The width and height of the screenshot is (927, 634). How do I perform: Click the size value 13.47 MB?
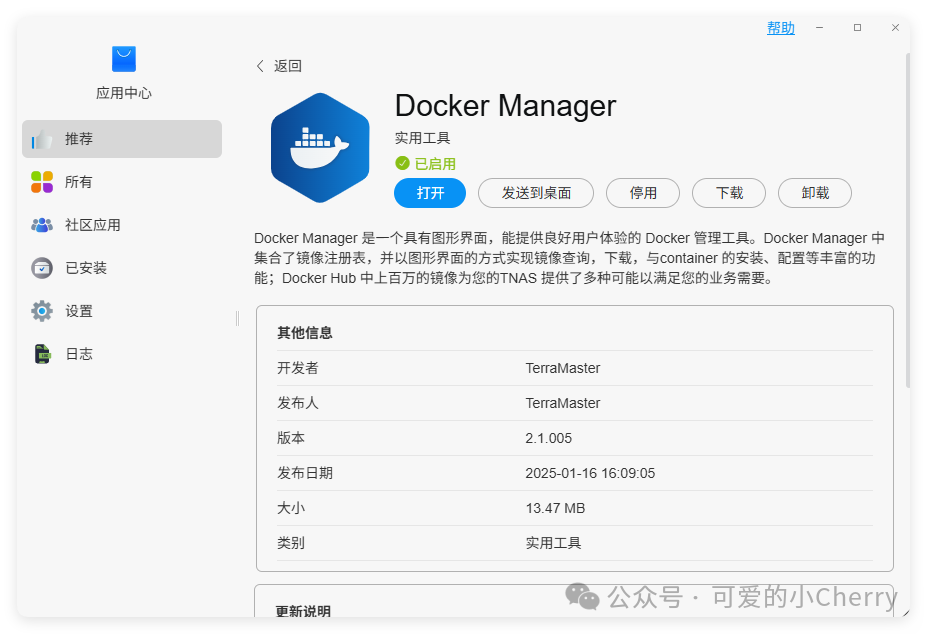[x=555, y=508]
